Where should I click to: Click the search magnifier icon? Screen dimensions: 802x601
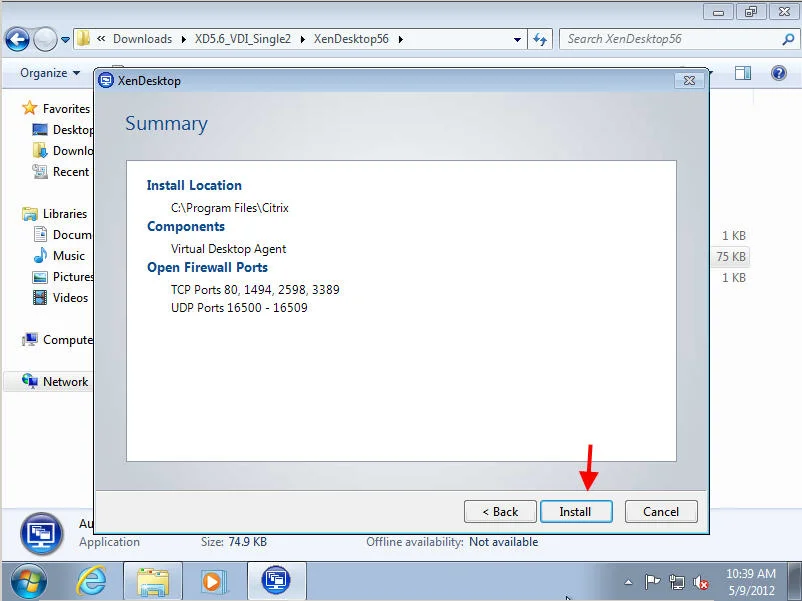[x=788, y=39]
